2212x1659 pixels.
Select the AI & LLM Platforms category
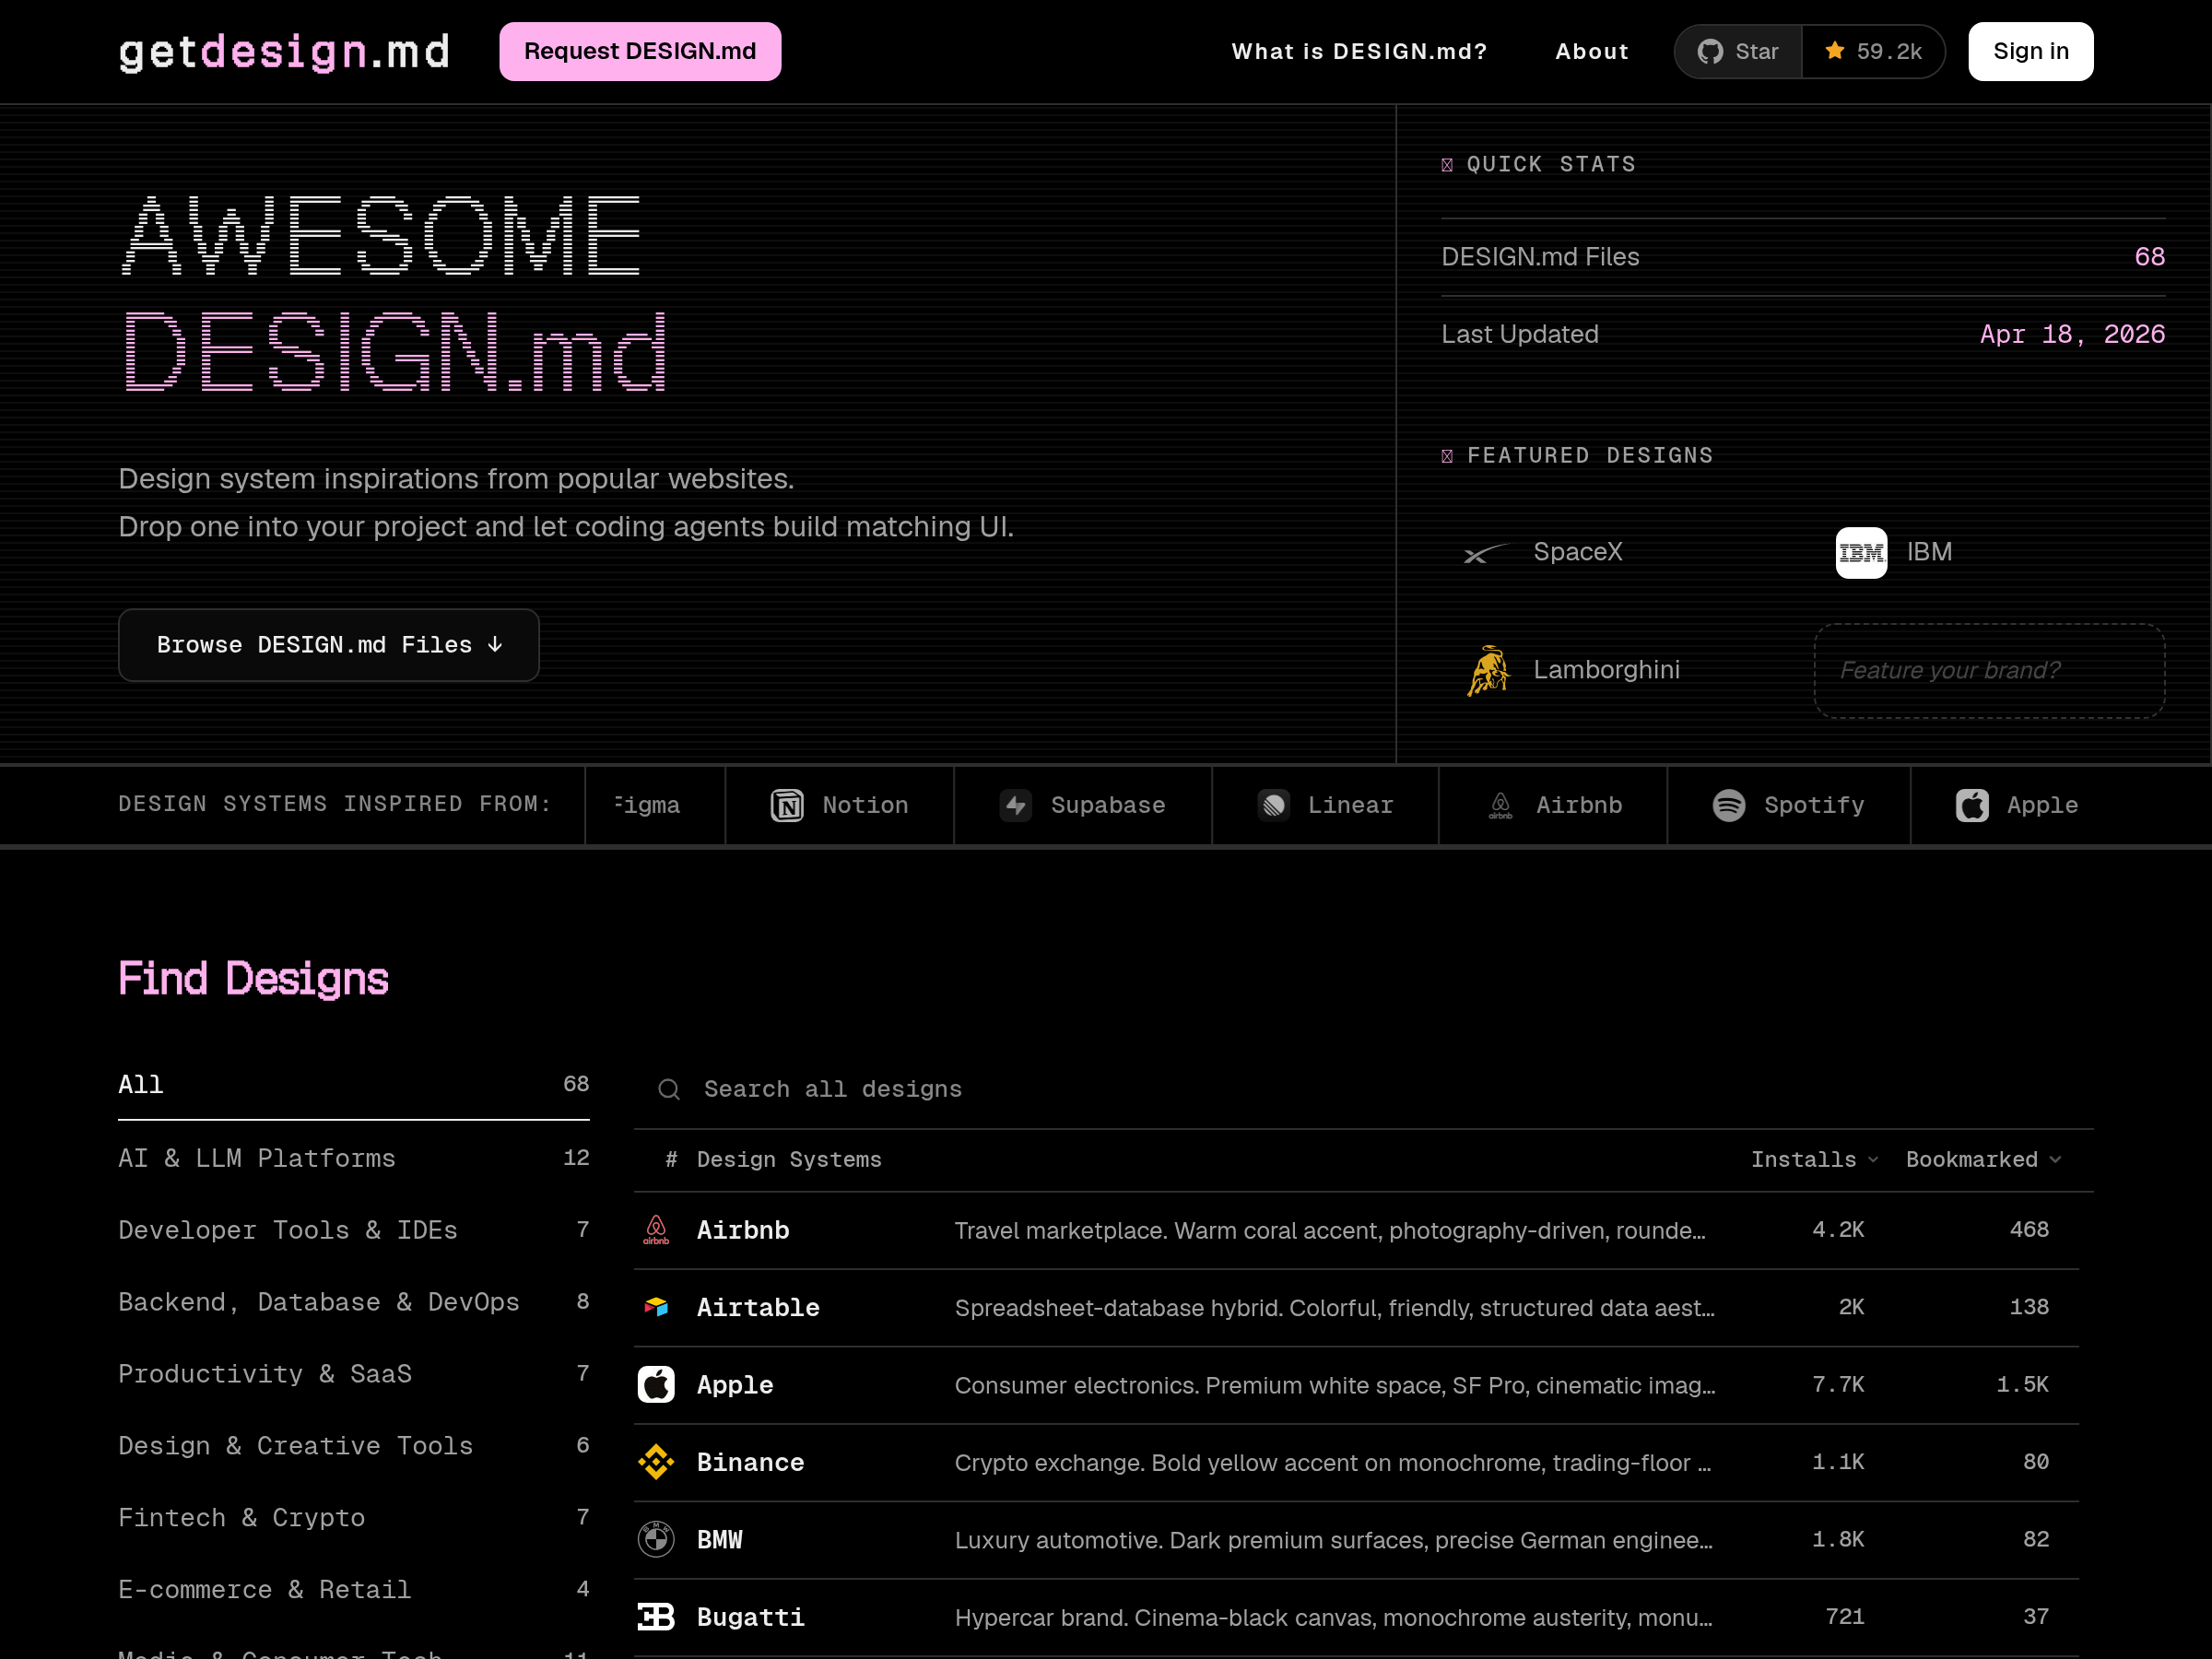(x=256, y=1158)
